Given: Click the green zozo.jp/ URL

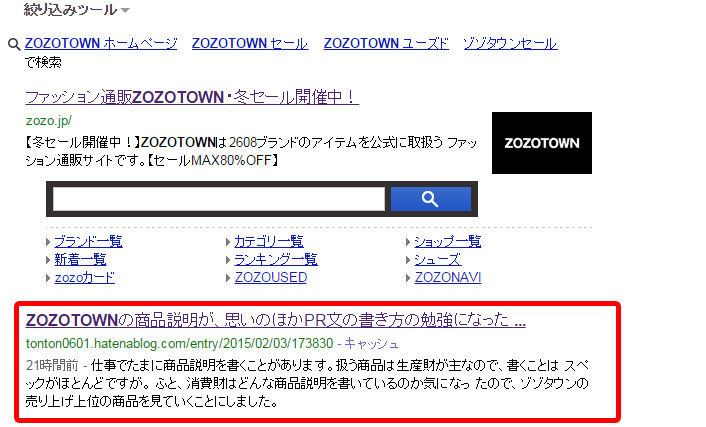Looking at the screenshot, I should coord(49,121).
